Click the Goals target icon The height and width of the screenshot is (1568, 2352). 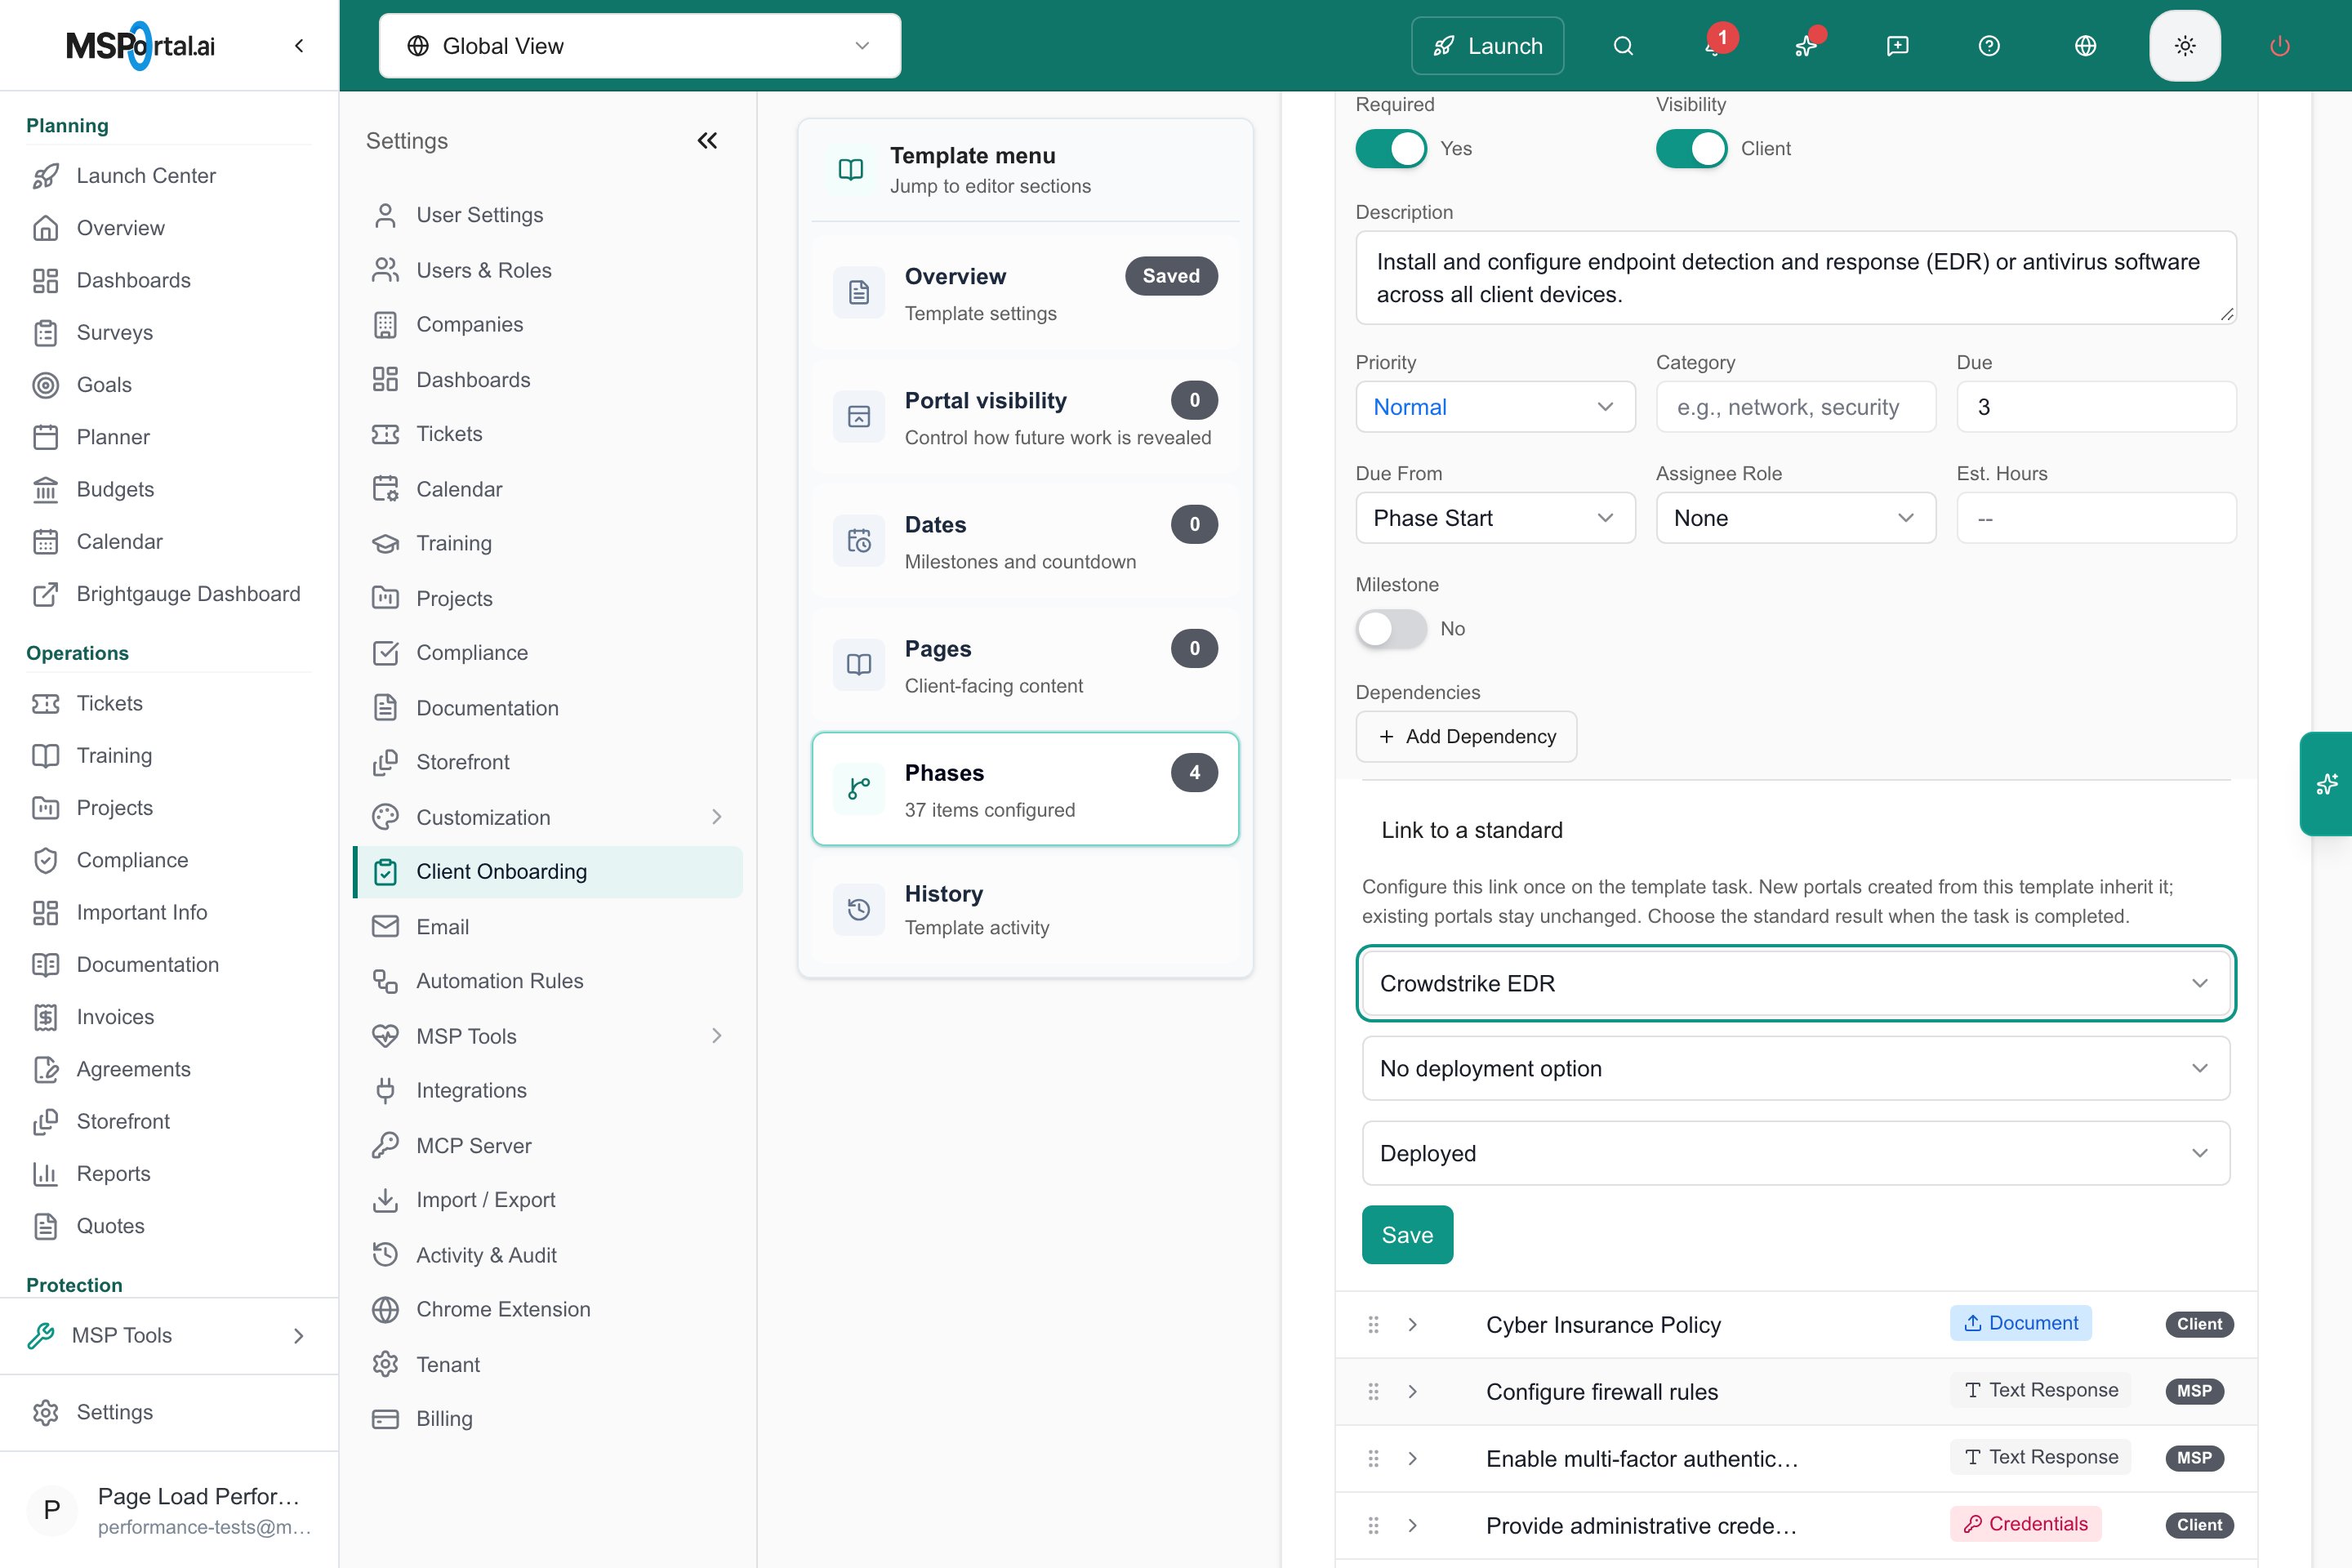click(46, 385)
